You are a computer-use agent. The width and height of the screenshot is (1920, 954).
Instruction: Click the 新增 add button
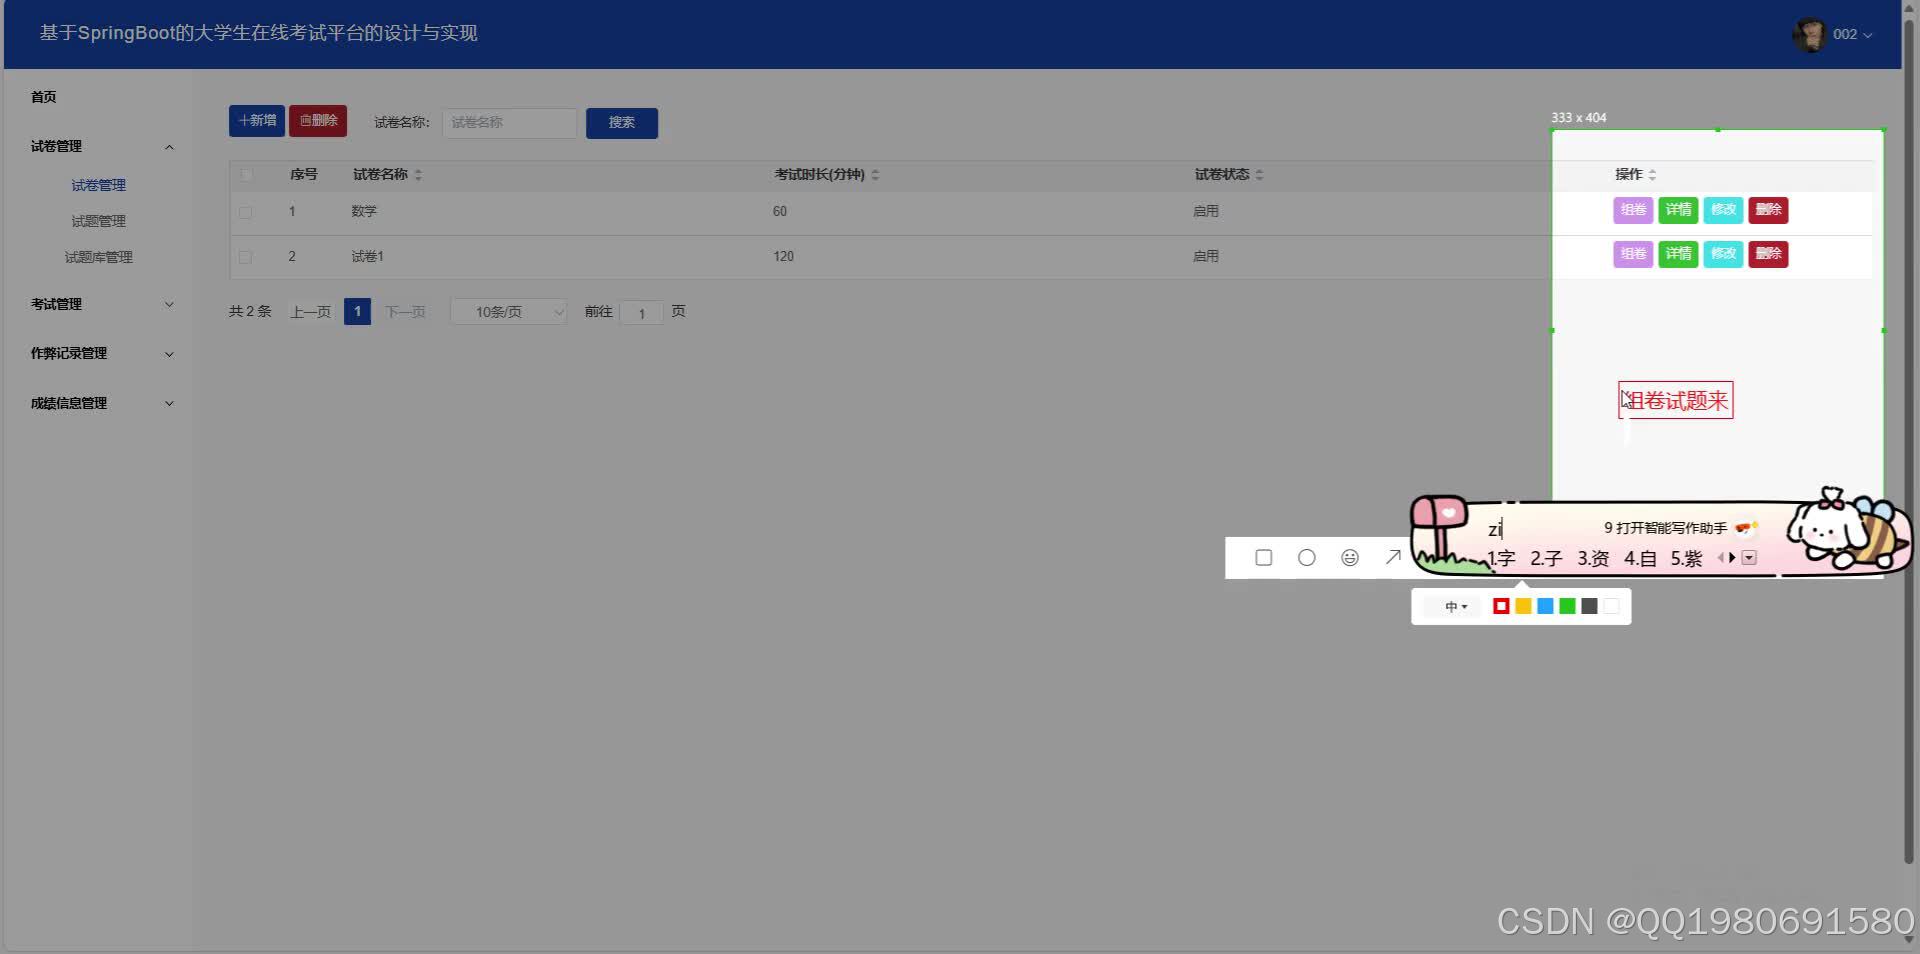[257, 121]
